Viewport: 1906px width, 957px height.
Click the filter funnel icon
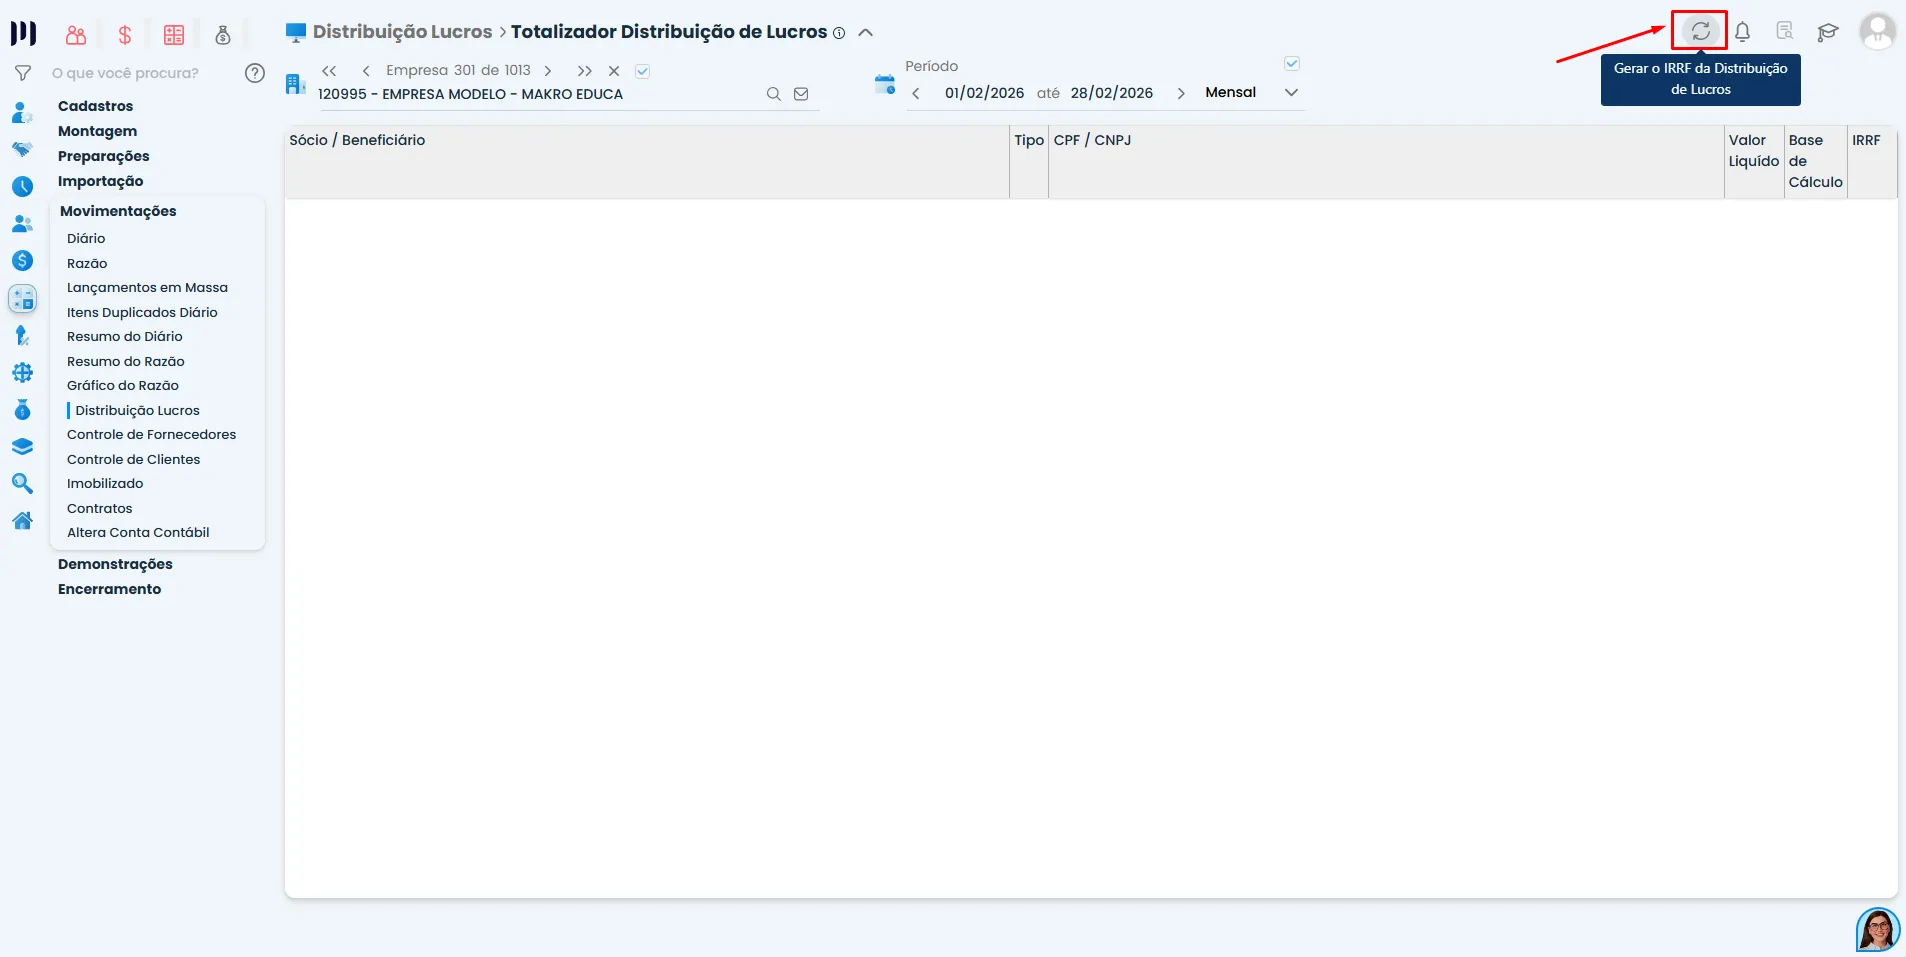(22, 73)
